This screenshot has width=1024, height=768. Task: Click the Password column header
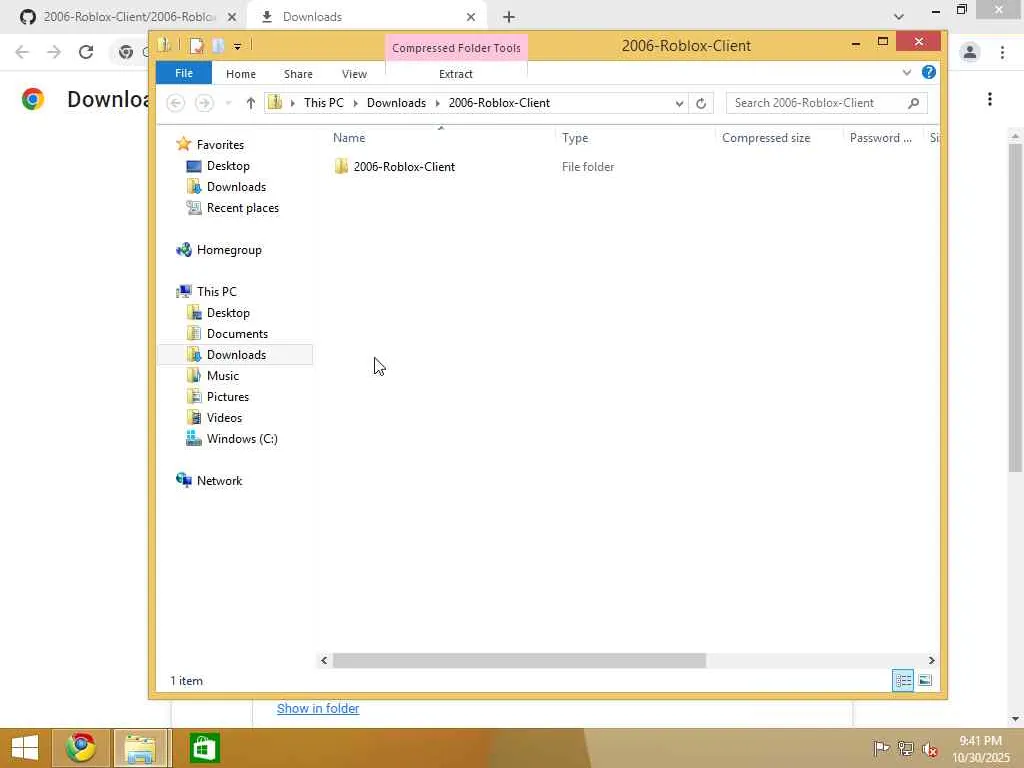882,138
